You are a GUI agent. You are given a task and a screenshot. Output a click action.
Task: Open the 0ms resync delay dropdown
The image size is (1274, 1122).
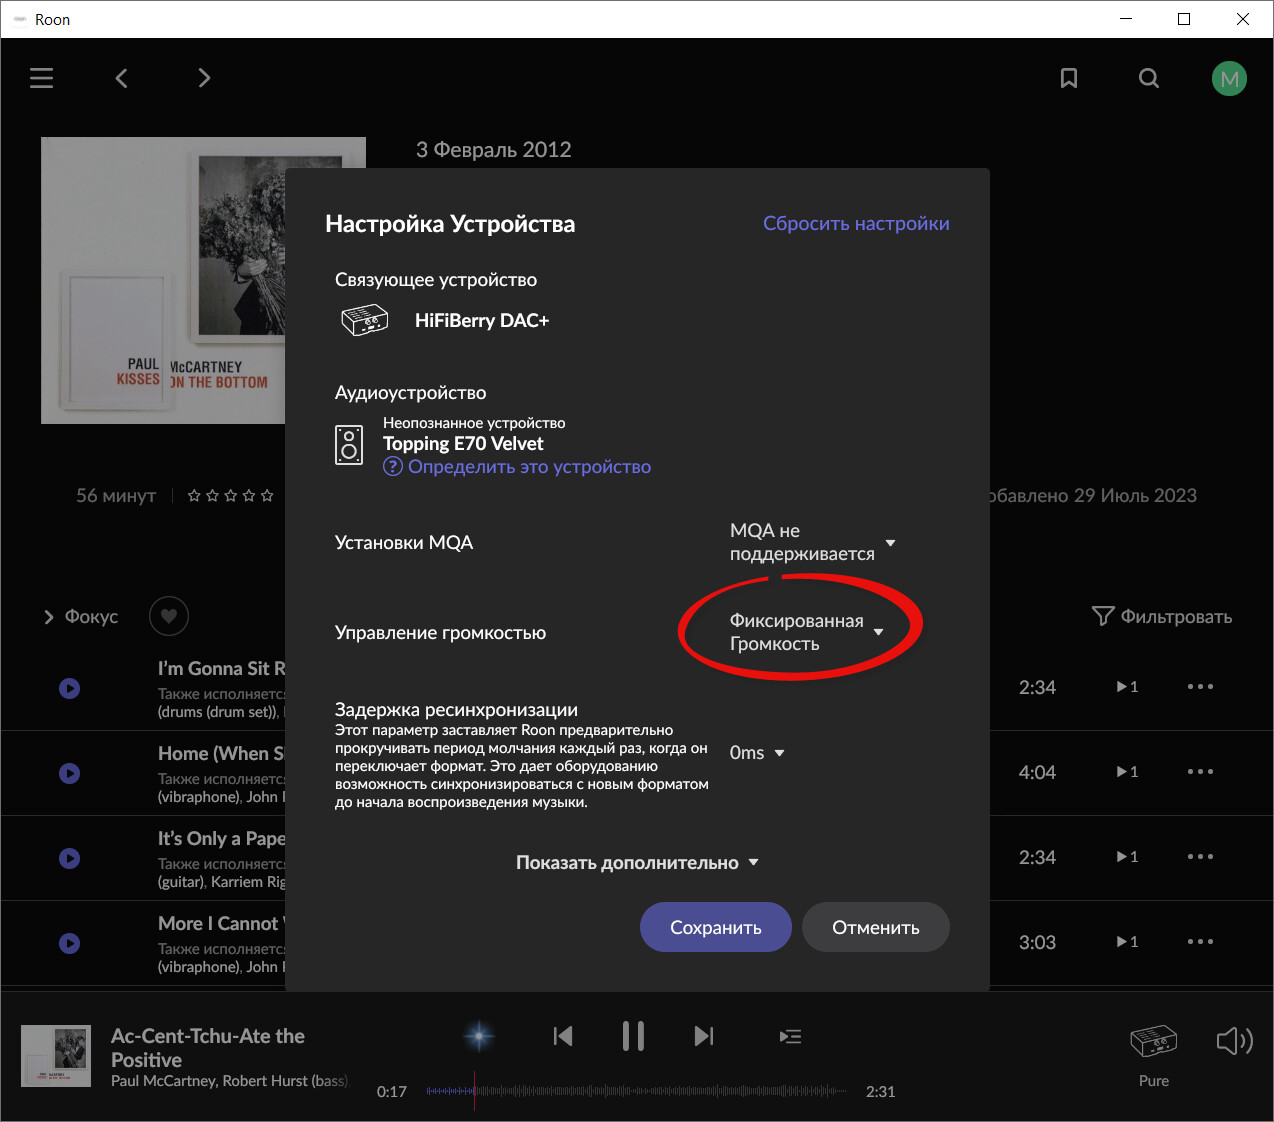point(757,753)
